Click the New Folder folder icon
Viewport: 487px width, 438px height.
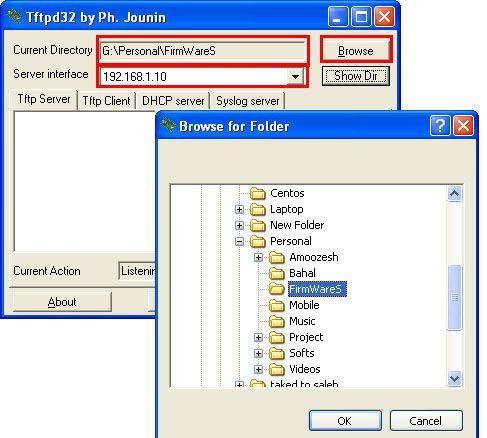[257, 225]
